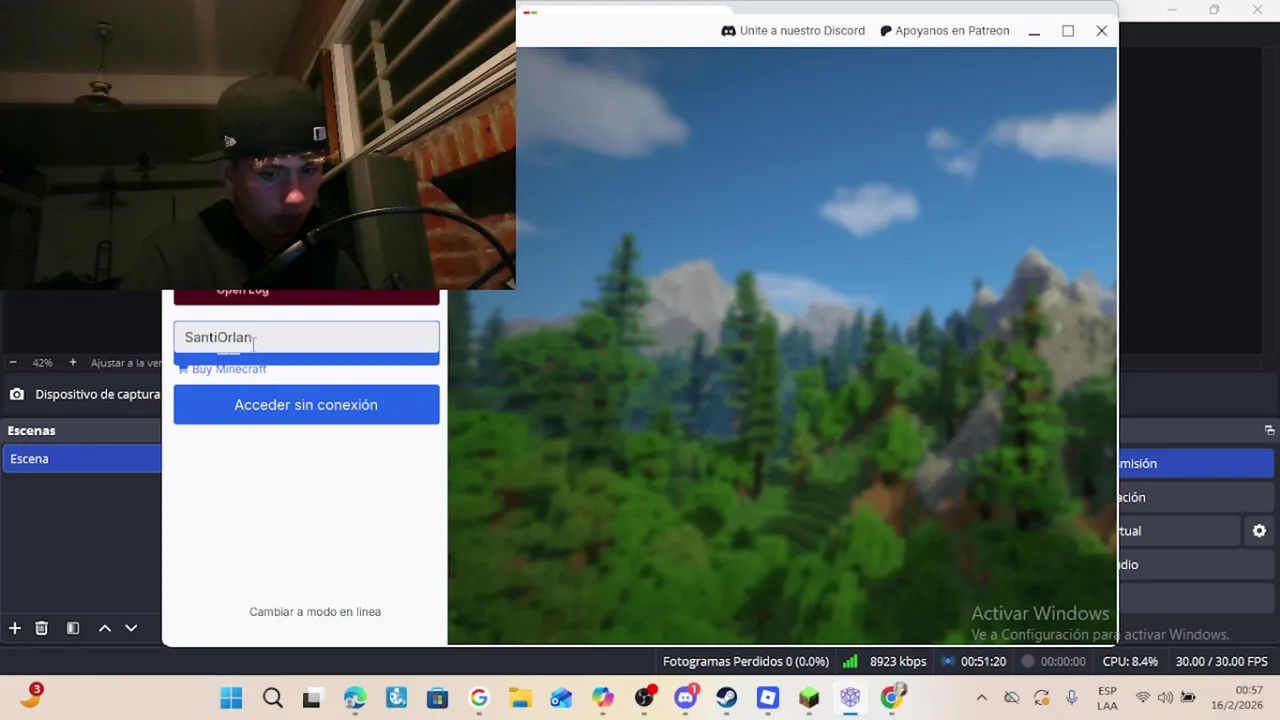Viewport: 1280px width, 720px height.
Task: Open Steam from the taskbar
Action: (x=726, y=698)
